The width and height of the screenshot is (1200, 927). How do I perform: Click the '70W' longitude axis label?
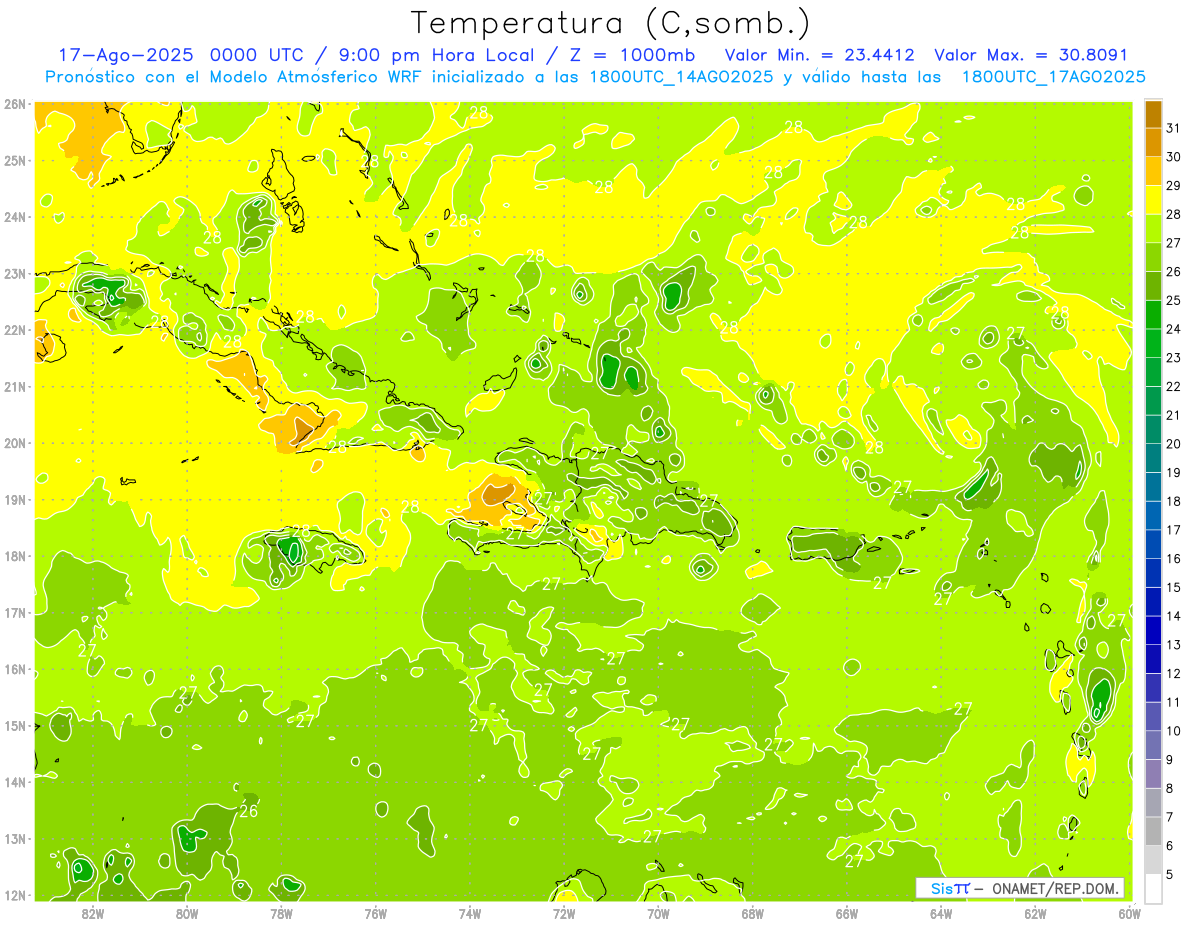pos(658,913)
